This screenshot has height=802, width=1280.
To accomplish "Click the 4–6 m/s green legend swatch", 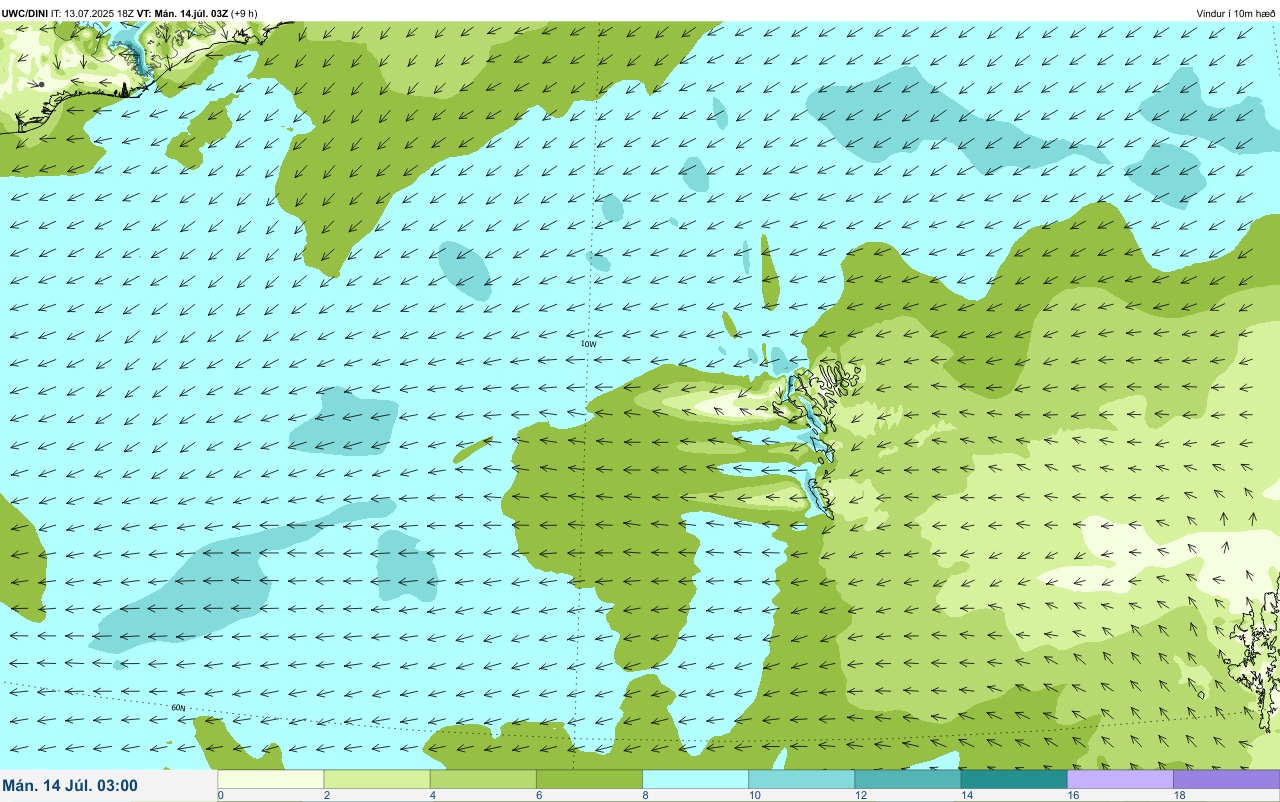I will [483, 779].
